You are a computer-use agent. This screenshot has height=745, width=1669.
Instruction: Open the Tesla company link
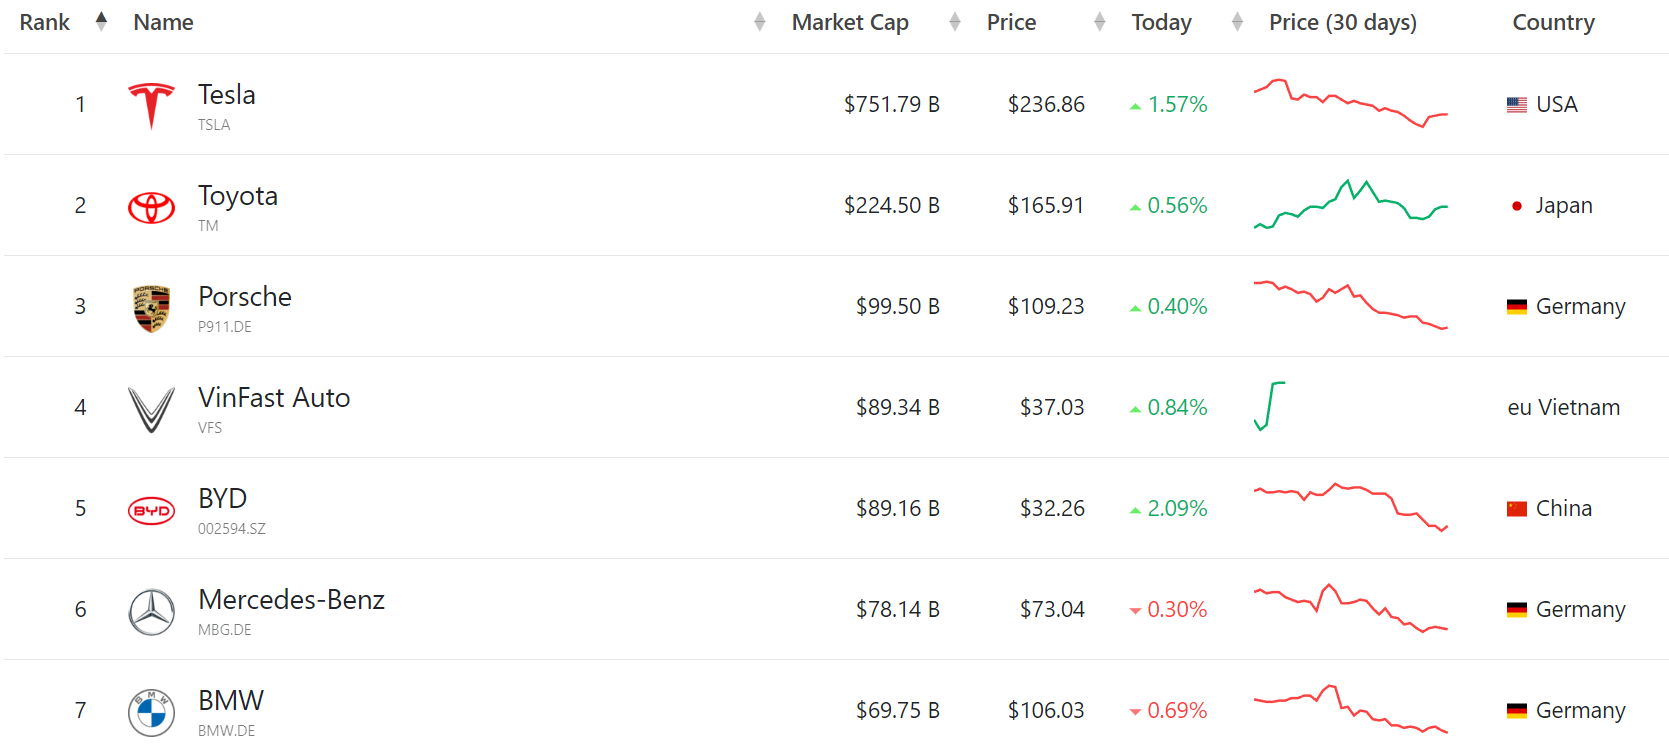pos(227,95)
